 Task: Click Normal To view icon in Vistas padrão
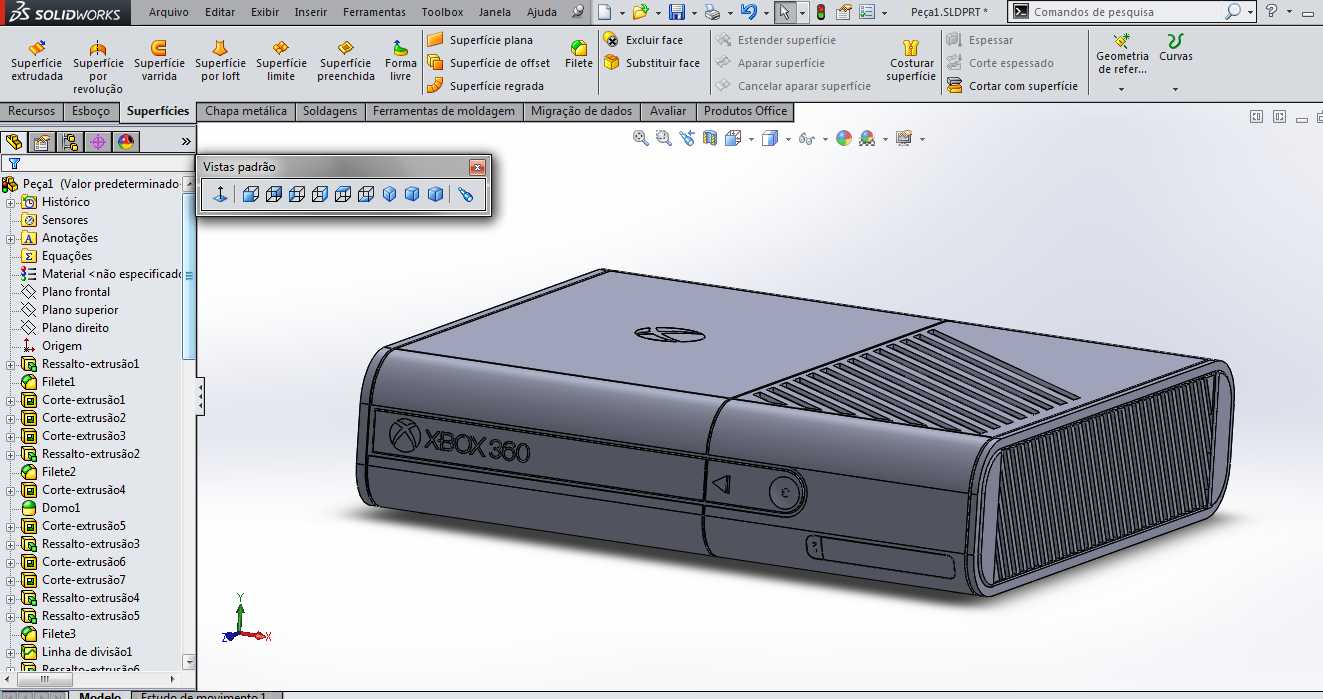219,194
